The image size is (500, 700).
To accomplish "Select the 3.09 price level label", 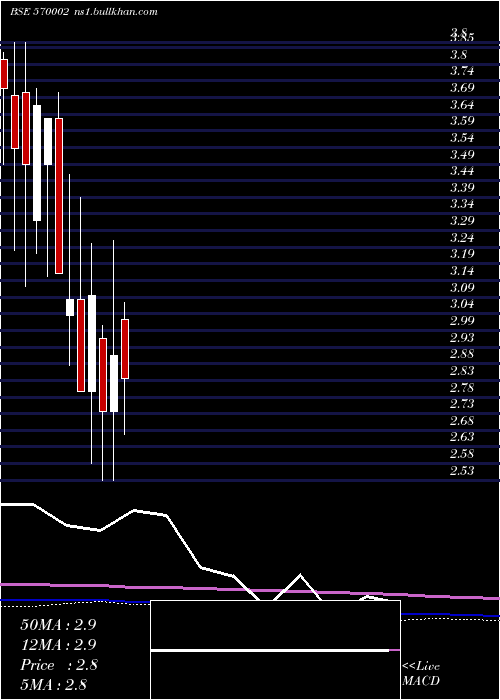I will point(462,288).
